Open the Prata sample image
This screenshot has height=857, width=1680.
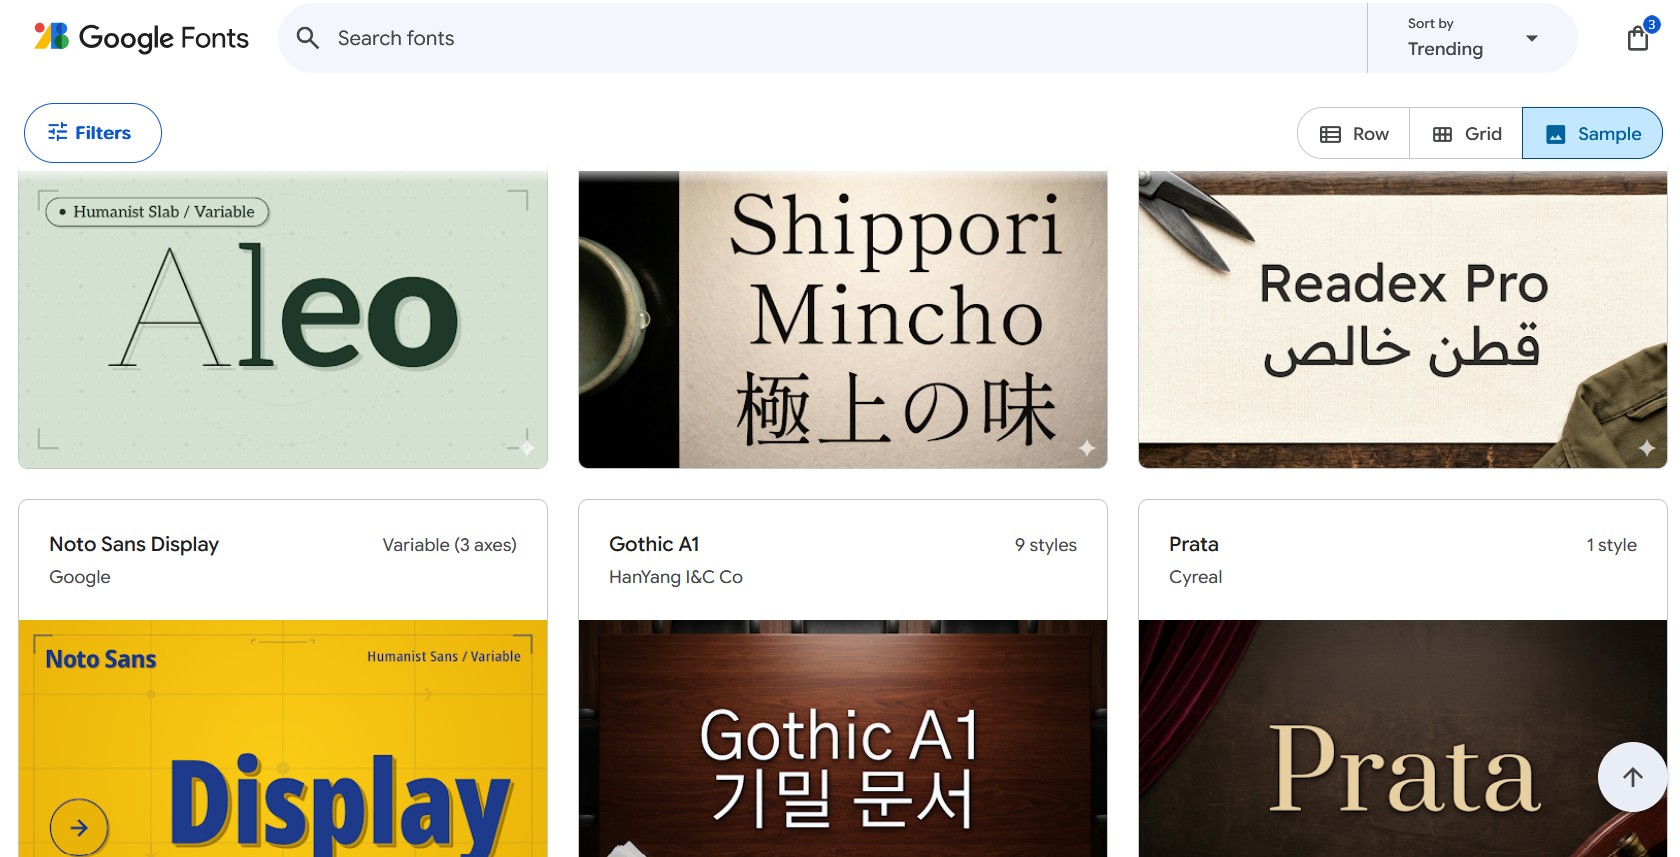[x=1403, y=738]
